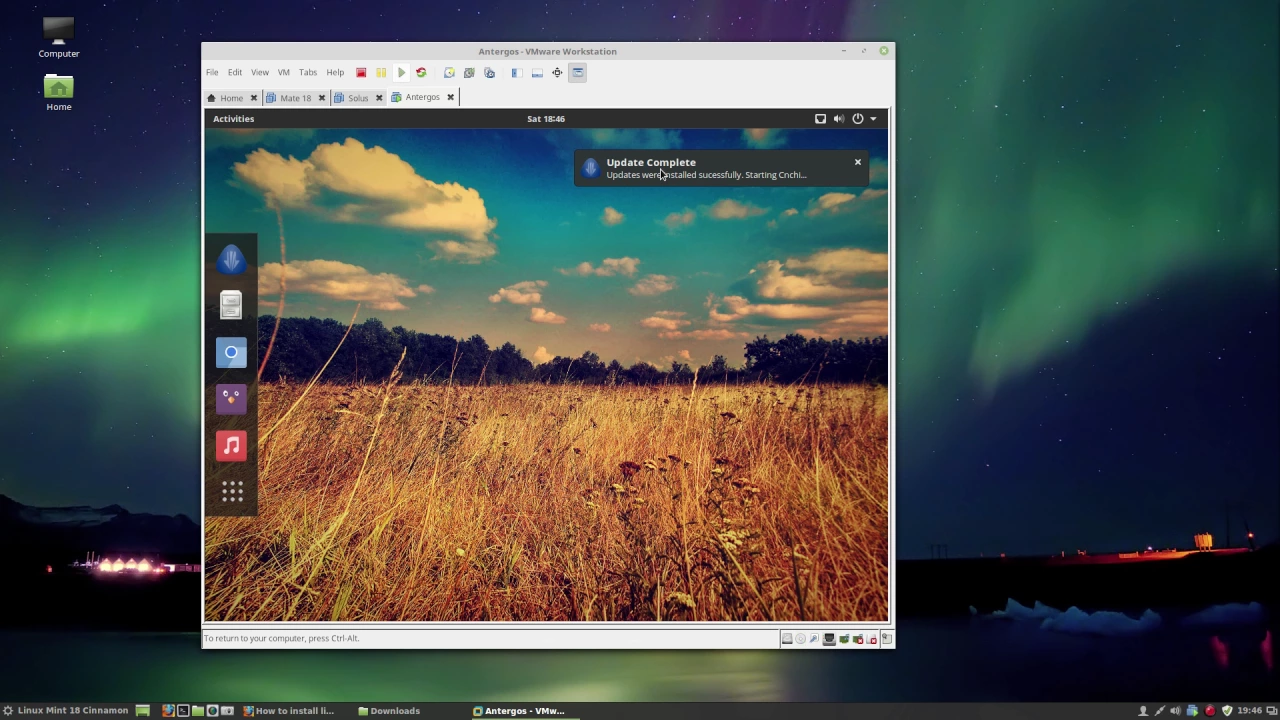Click the green play power on icon
Image resolution: width=1280 pixels, height=720 pixels.
pyautogui.click(x=401, y=72)
